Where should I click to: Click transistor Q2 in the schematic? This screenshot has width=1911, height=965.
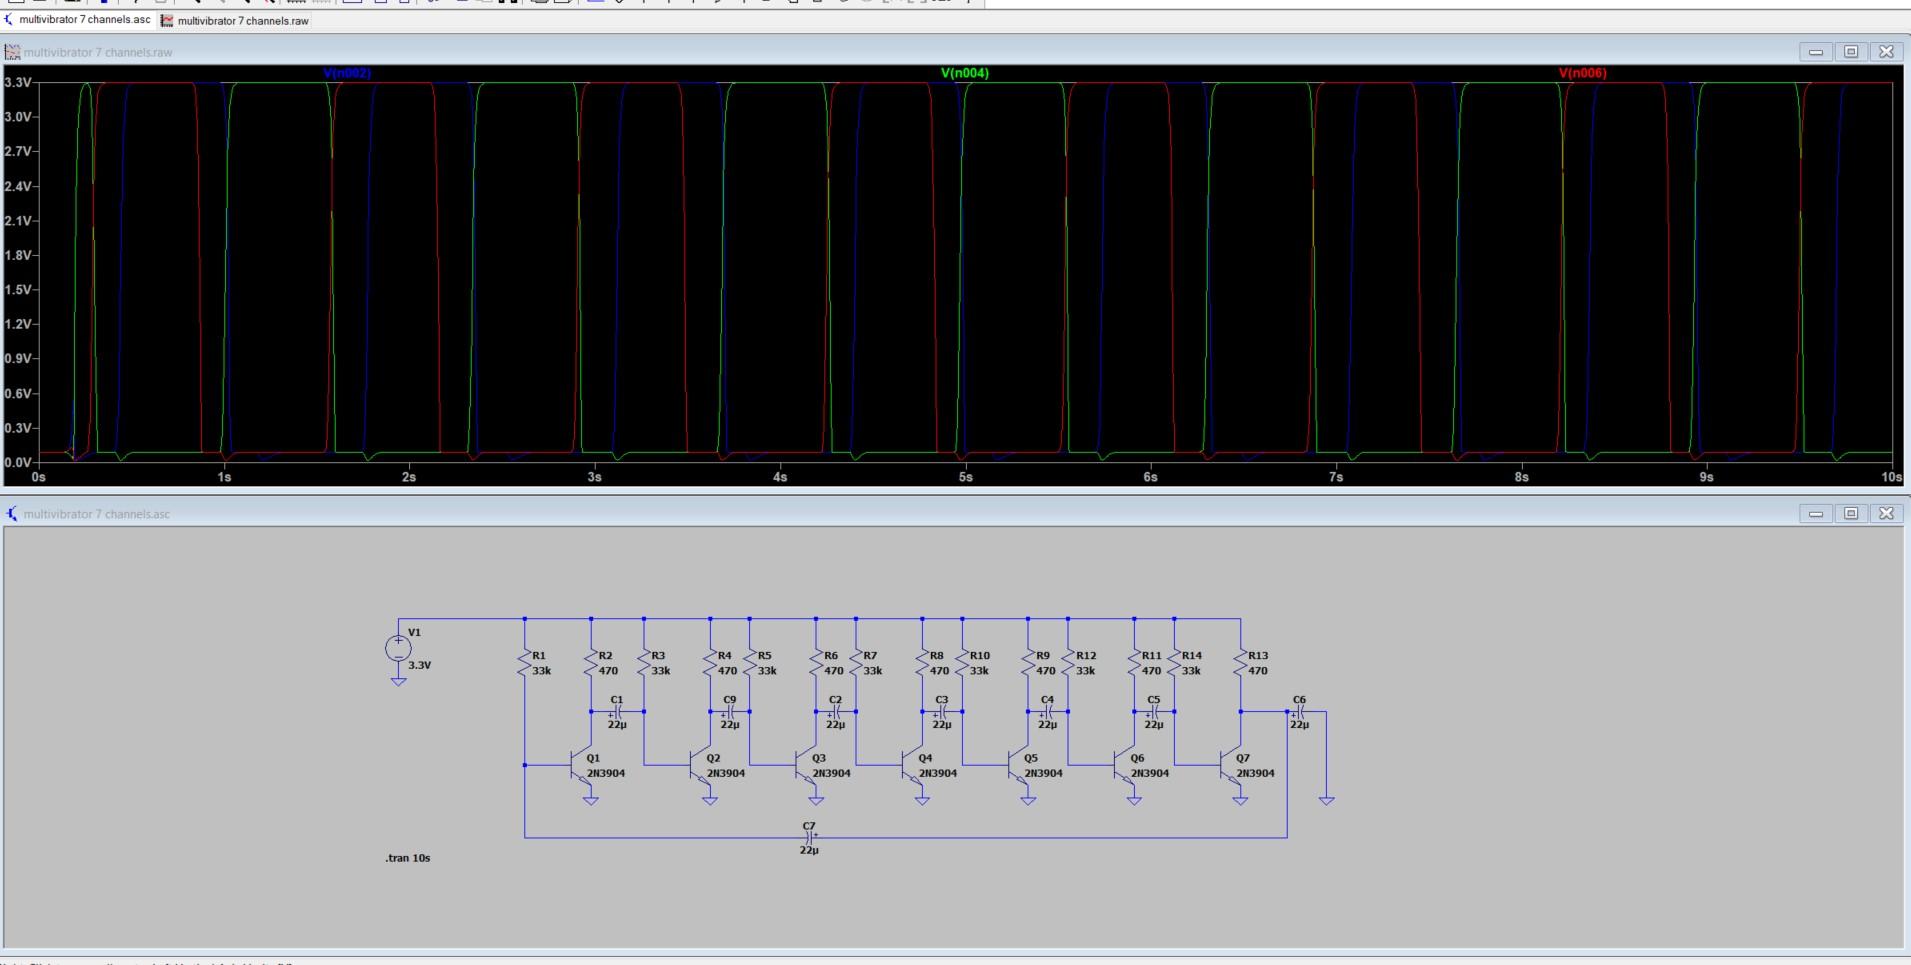click(x=700, y=766)
